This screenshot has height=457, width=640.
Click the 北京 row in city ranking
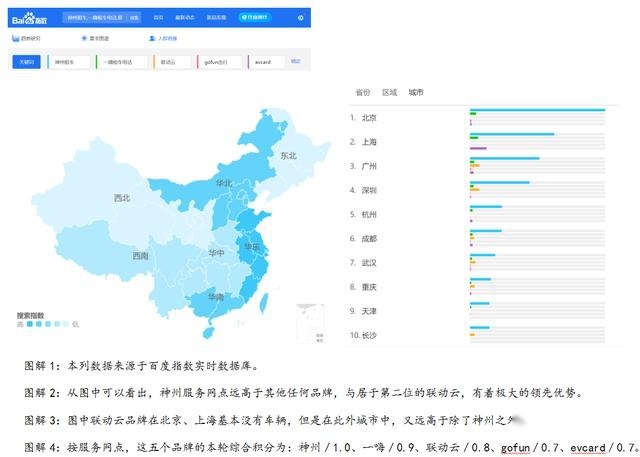pos(478,118)
